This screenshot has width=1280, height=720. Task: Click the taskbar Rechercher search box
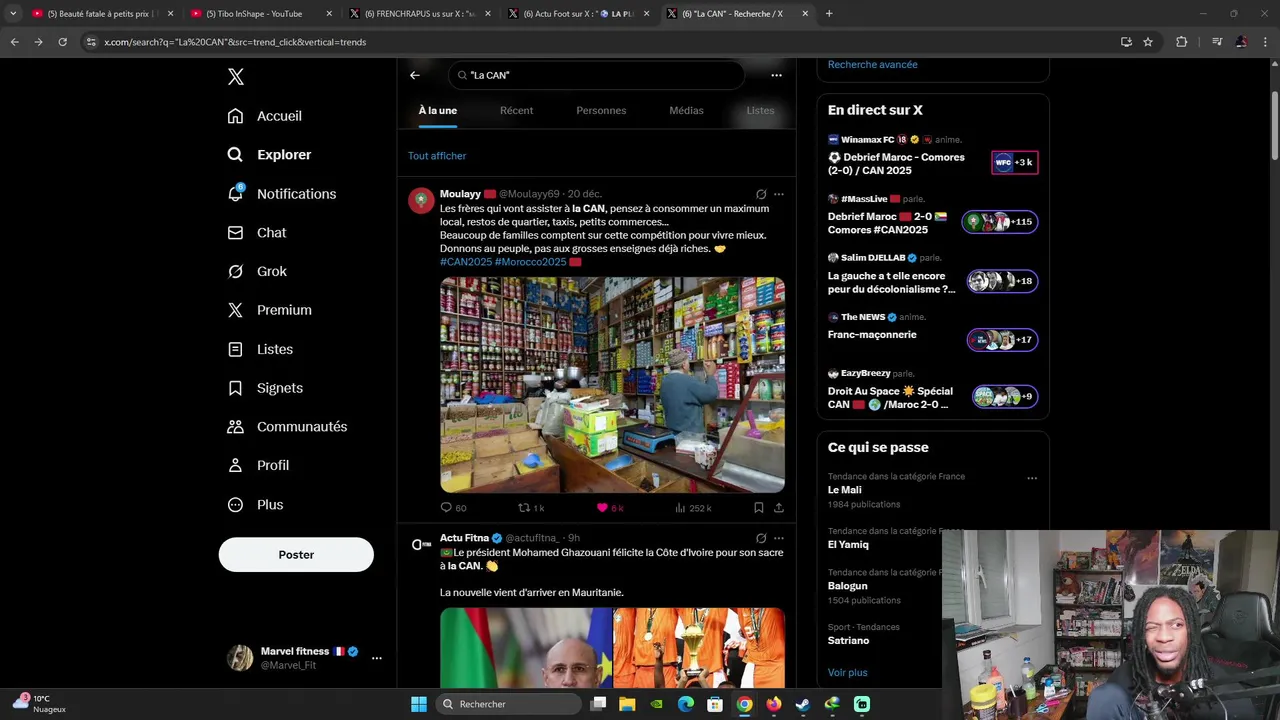509,704
